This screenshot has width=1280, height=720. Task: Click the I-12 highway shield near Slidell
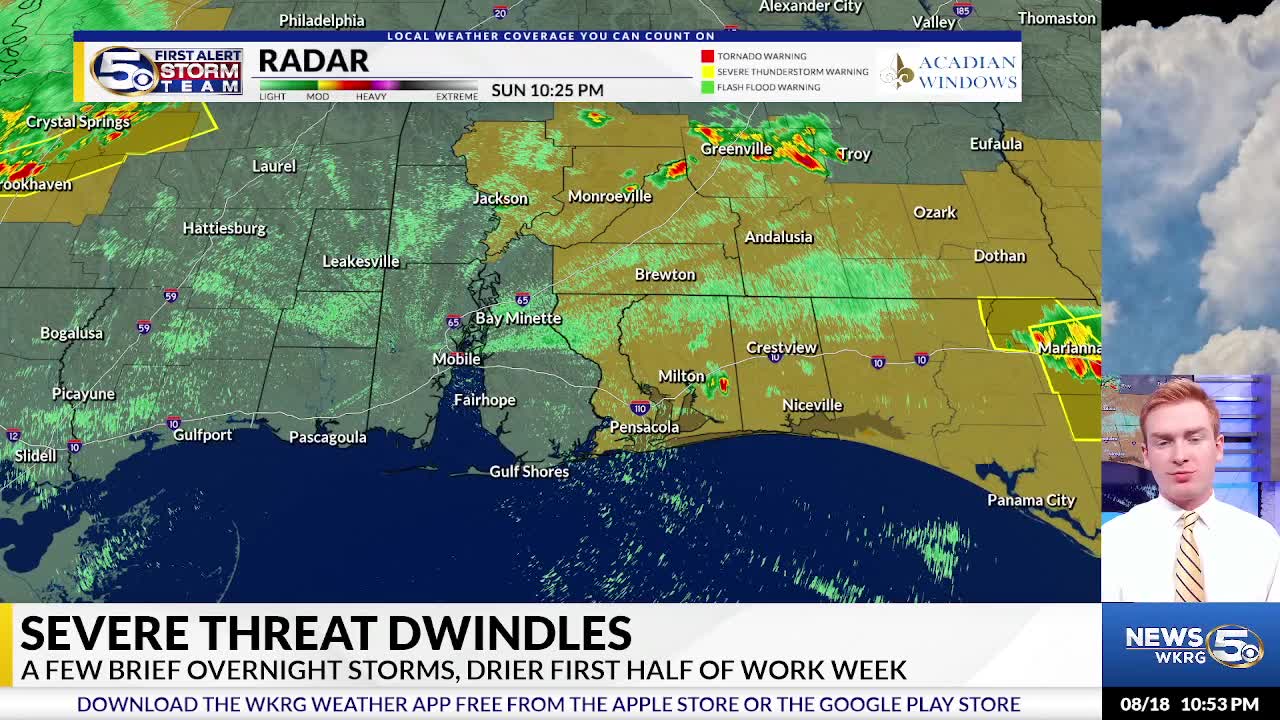tap(13, 435)
